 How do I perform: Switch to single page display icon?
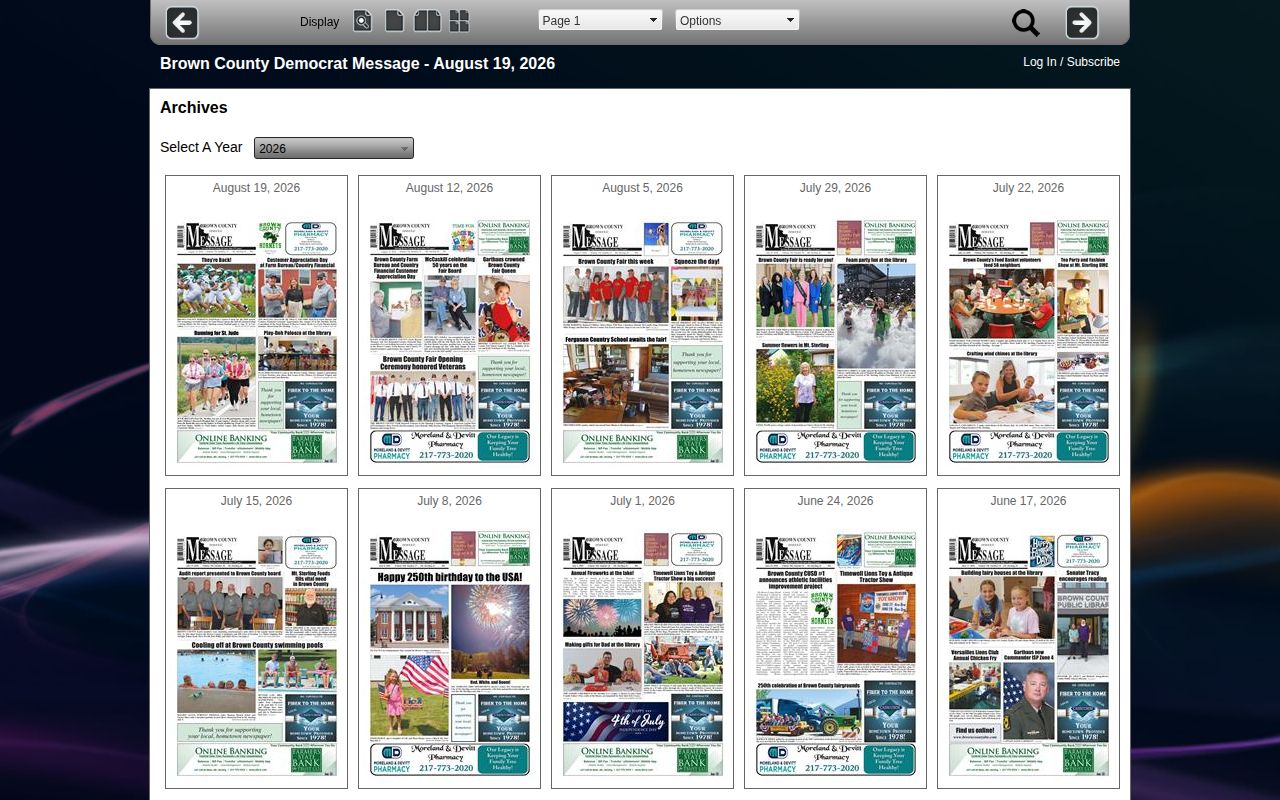(x=395, y=21)
